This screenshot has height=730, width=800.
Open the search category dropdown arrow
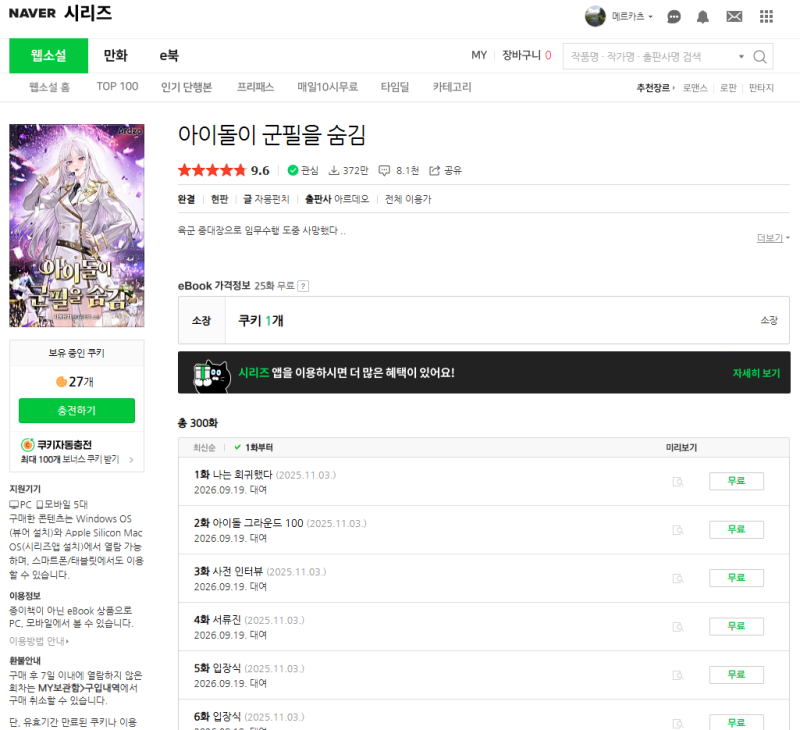741,57
